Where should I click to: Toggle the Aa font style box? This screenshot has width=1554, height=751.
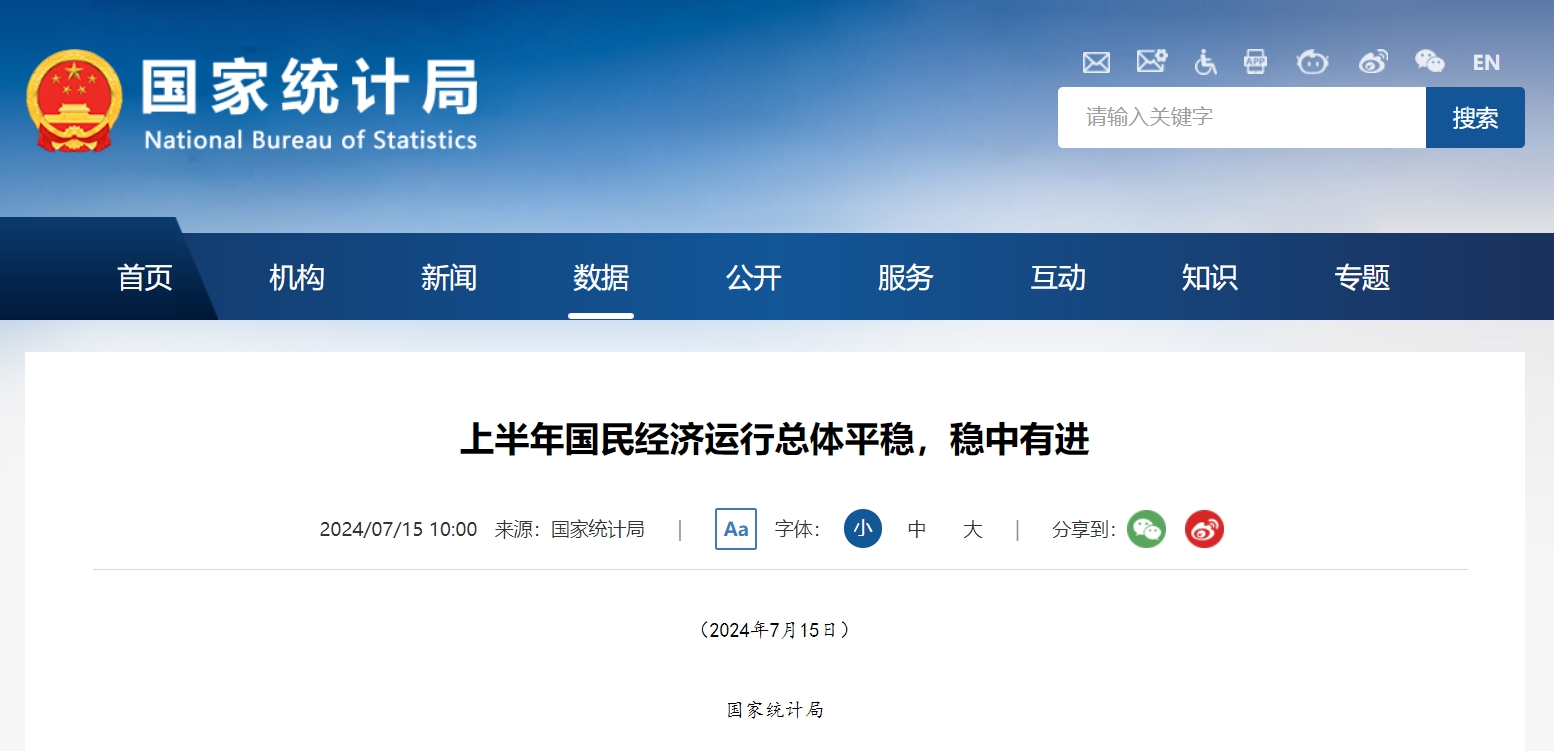pyautogui.click(x=735, y=529)
